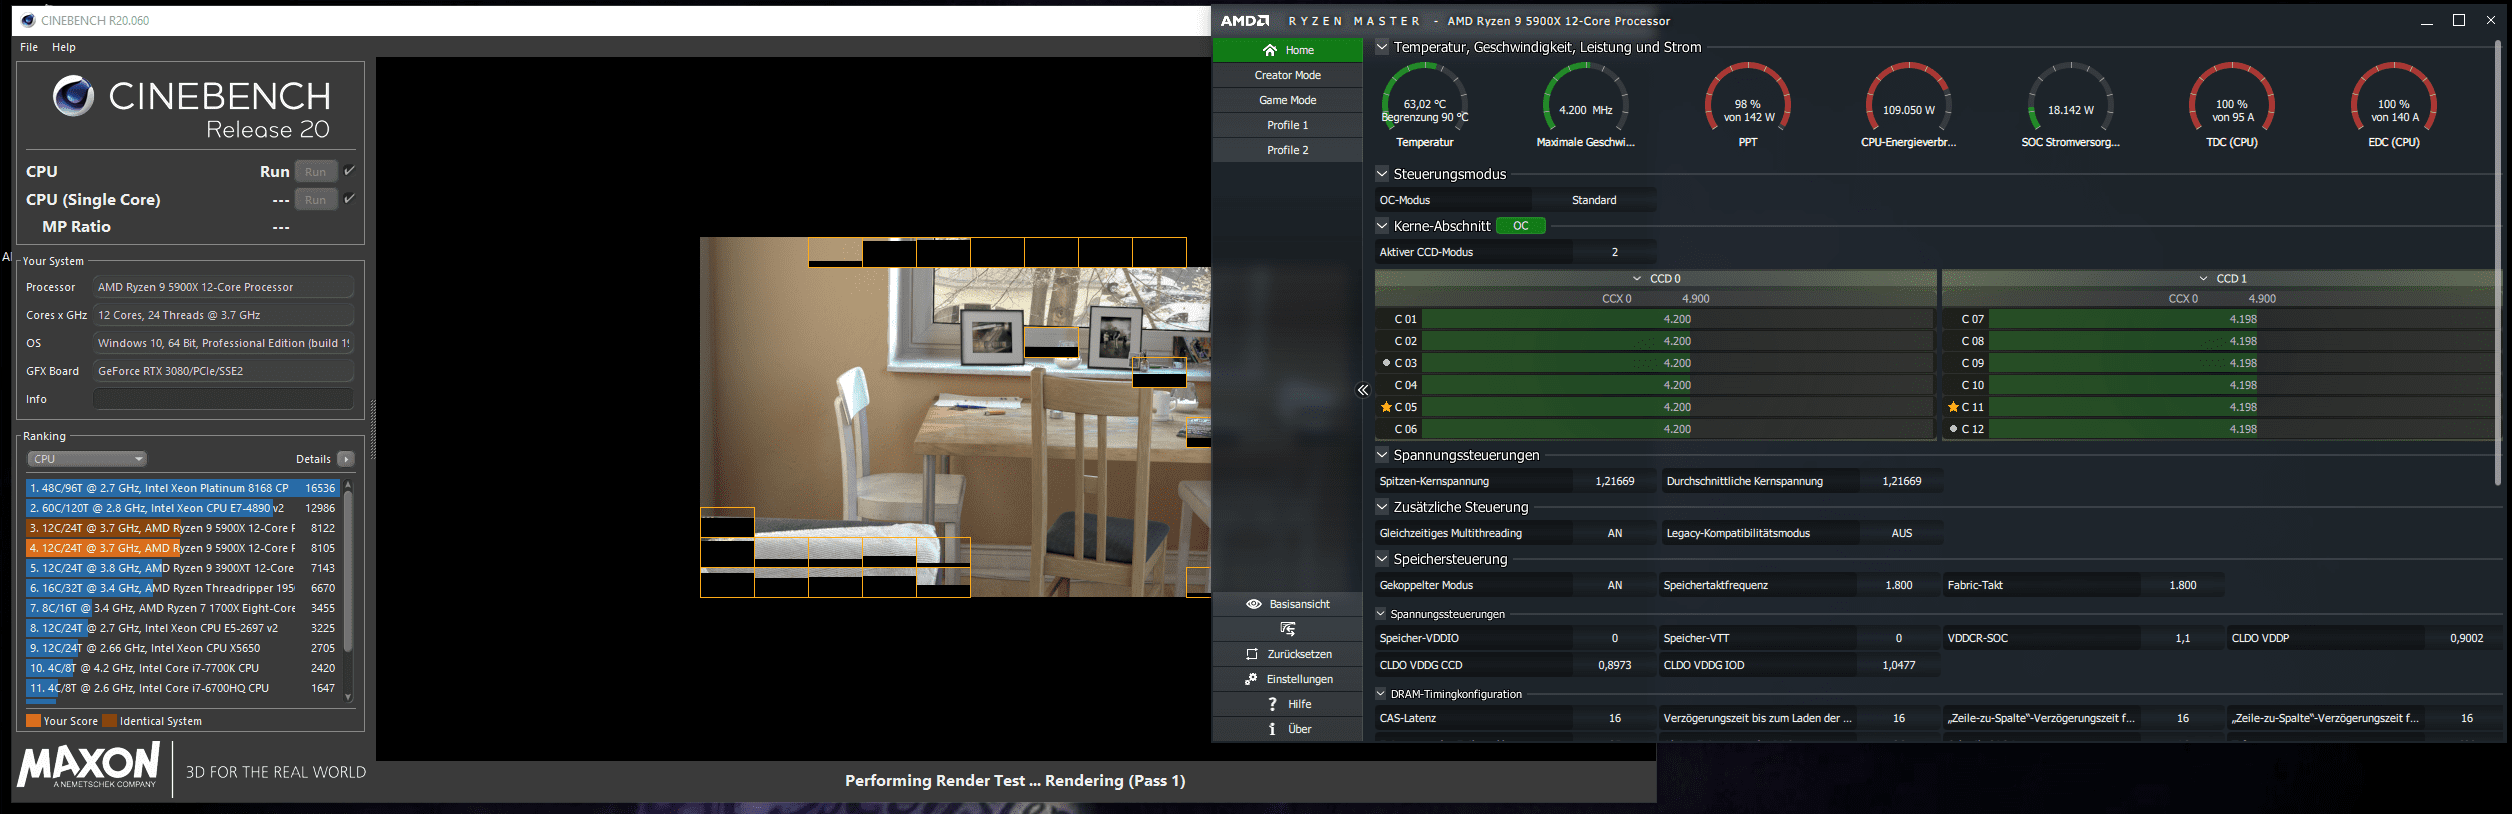Screen dimensions: 2512x814
Task: Click the Cinebench Release 20 sphere logo
Action: tap(73, 96)
